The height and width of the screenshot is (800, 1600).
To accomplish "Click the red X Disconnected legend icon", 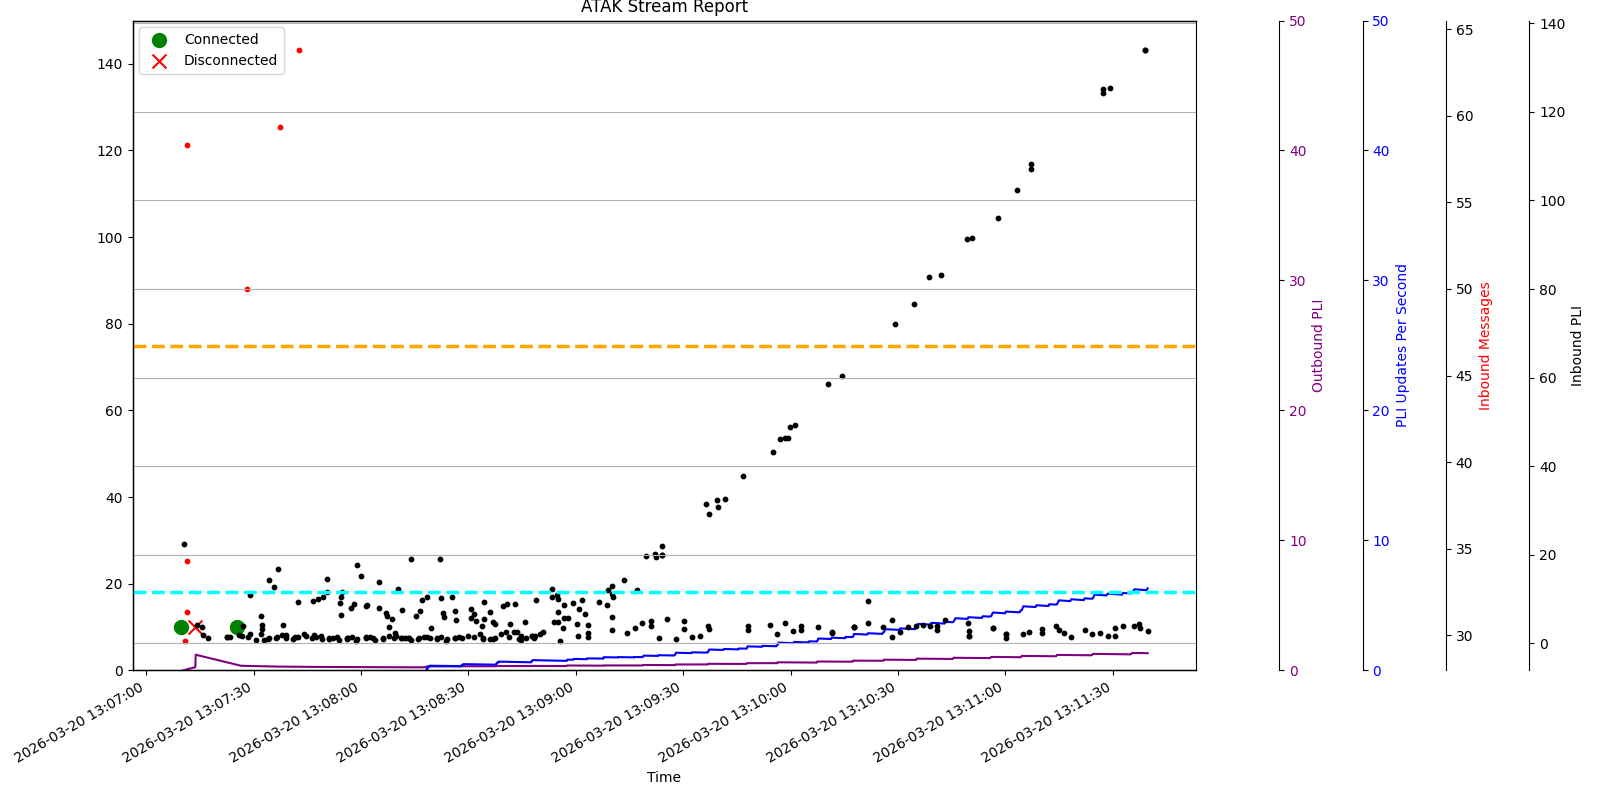I will coord(159,61).
